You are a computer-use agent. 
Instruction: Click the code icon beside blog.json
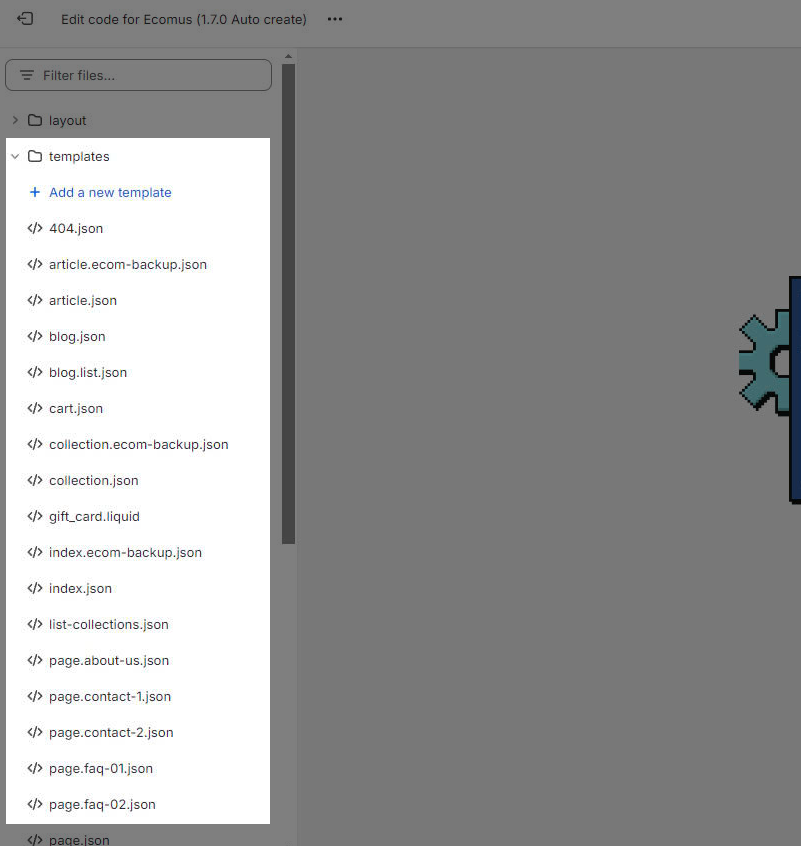coord(35,336)
